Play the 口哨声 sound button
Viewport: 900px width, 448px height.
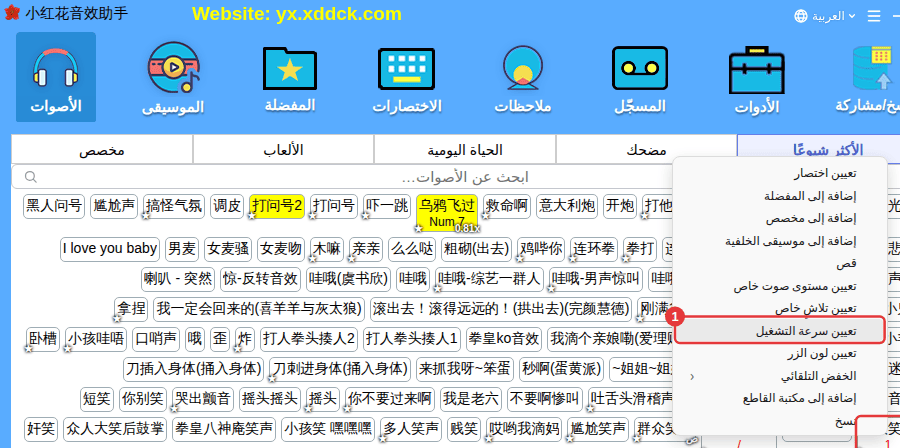click(156, 339)
